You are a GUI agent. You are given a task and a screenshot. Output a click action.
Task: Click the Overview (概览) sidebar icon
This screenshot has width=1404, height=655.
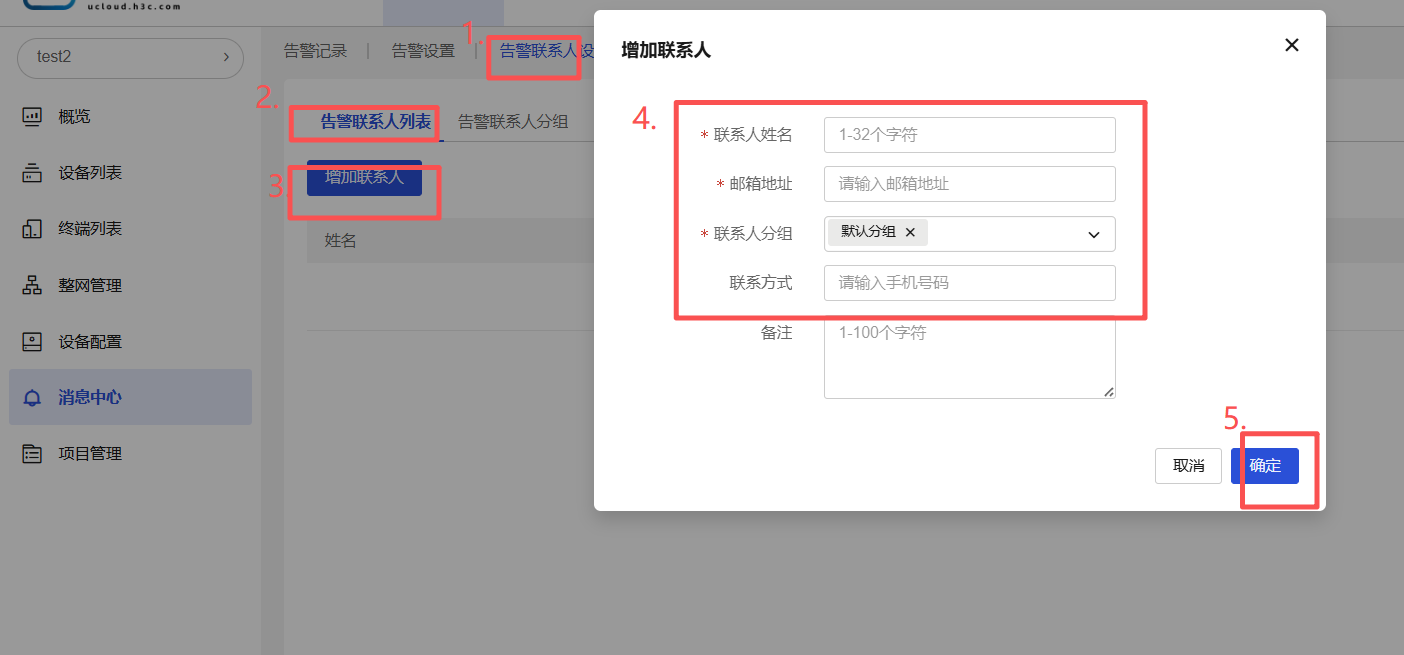[32, 117]
